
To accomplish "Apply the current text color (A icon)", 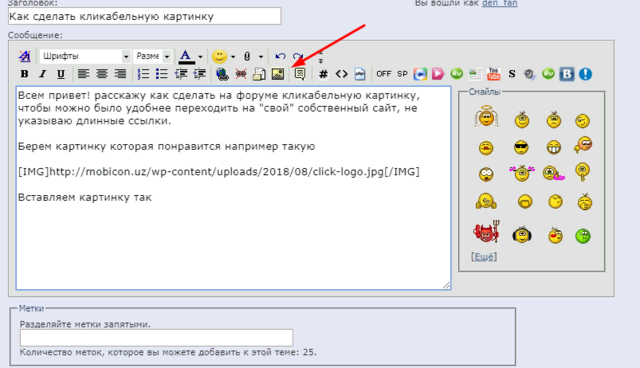I will [186, 56].
